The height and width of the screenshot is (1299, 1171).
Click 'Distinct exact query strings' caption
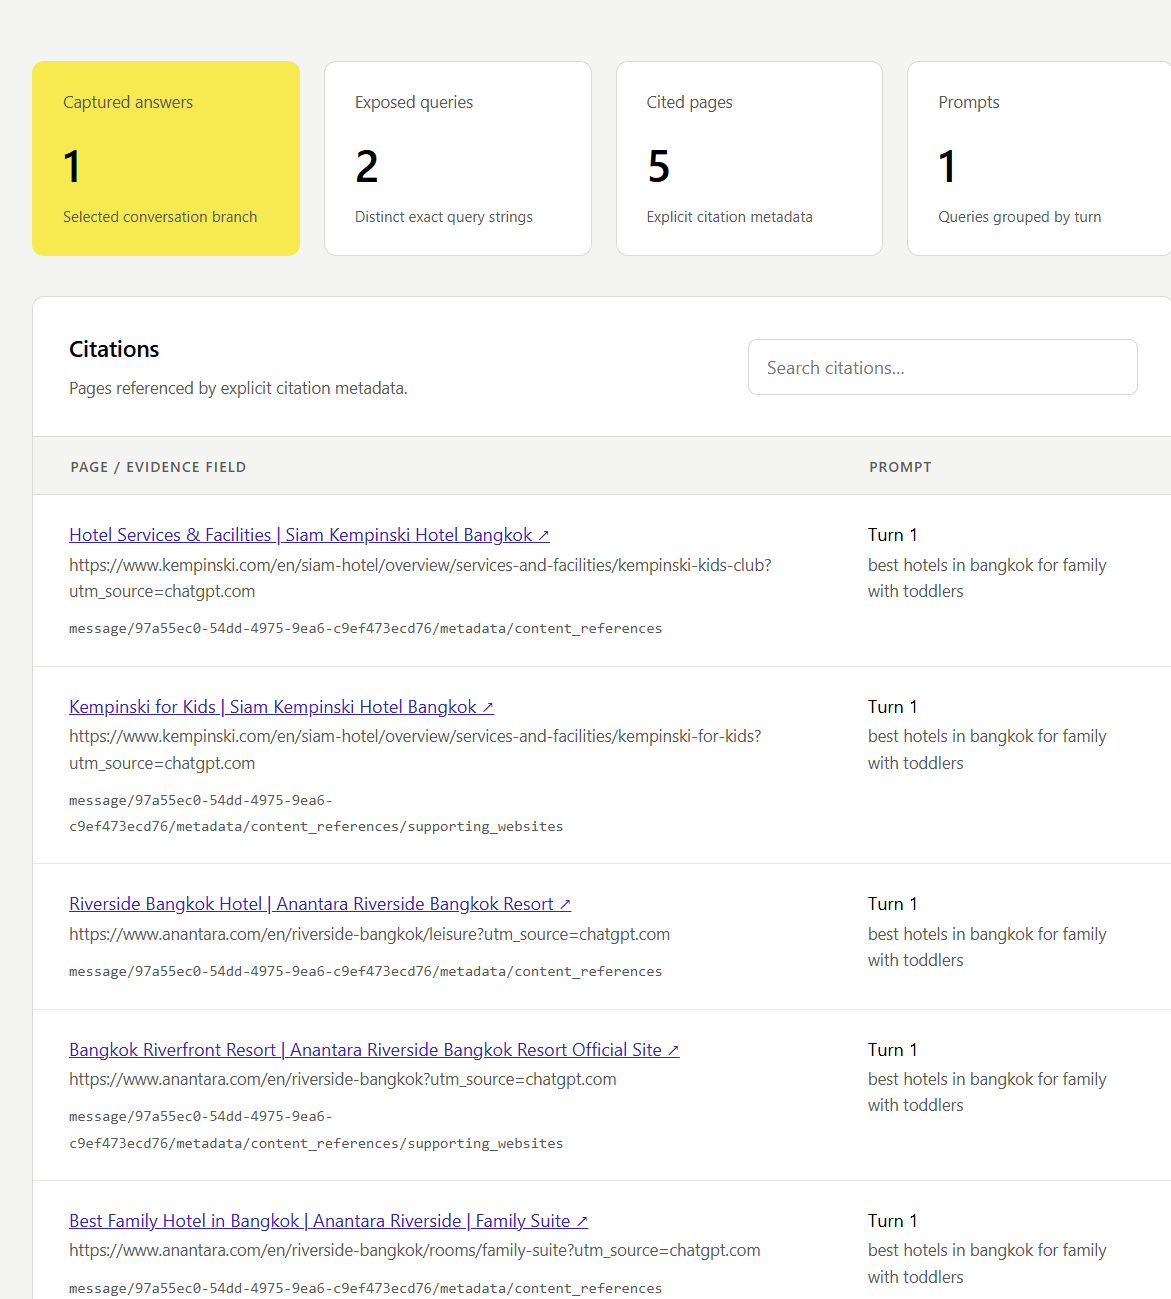pos(443,217)
